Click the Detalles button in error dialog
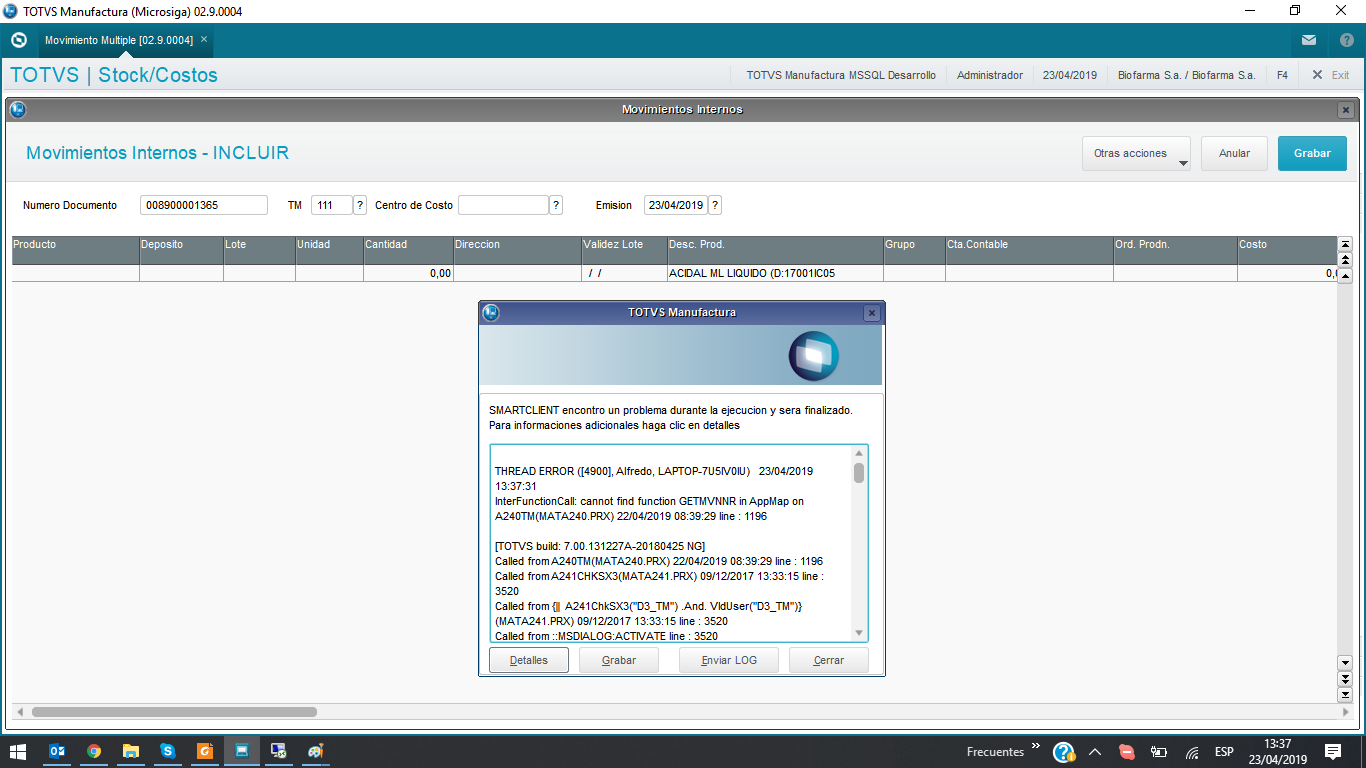1366x768 pixels. [x=529, y=660]
